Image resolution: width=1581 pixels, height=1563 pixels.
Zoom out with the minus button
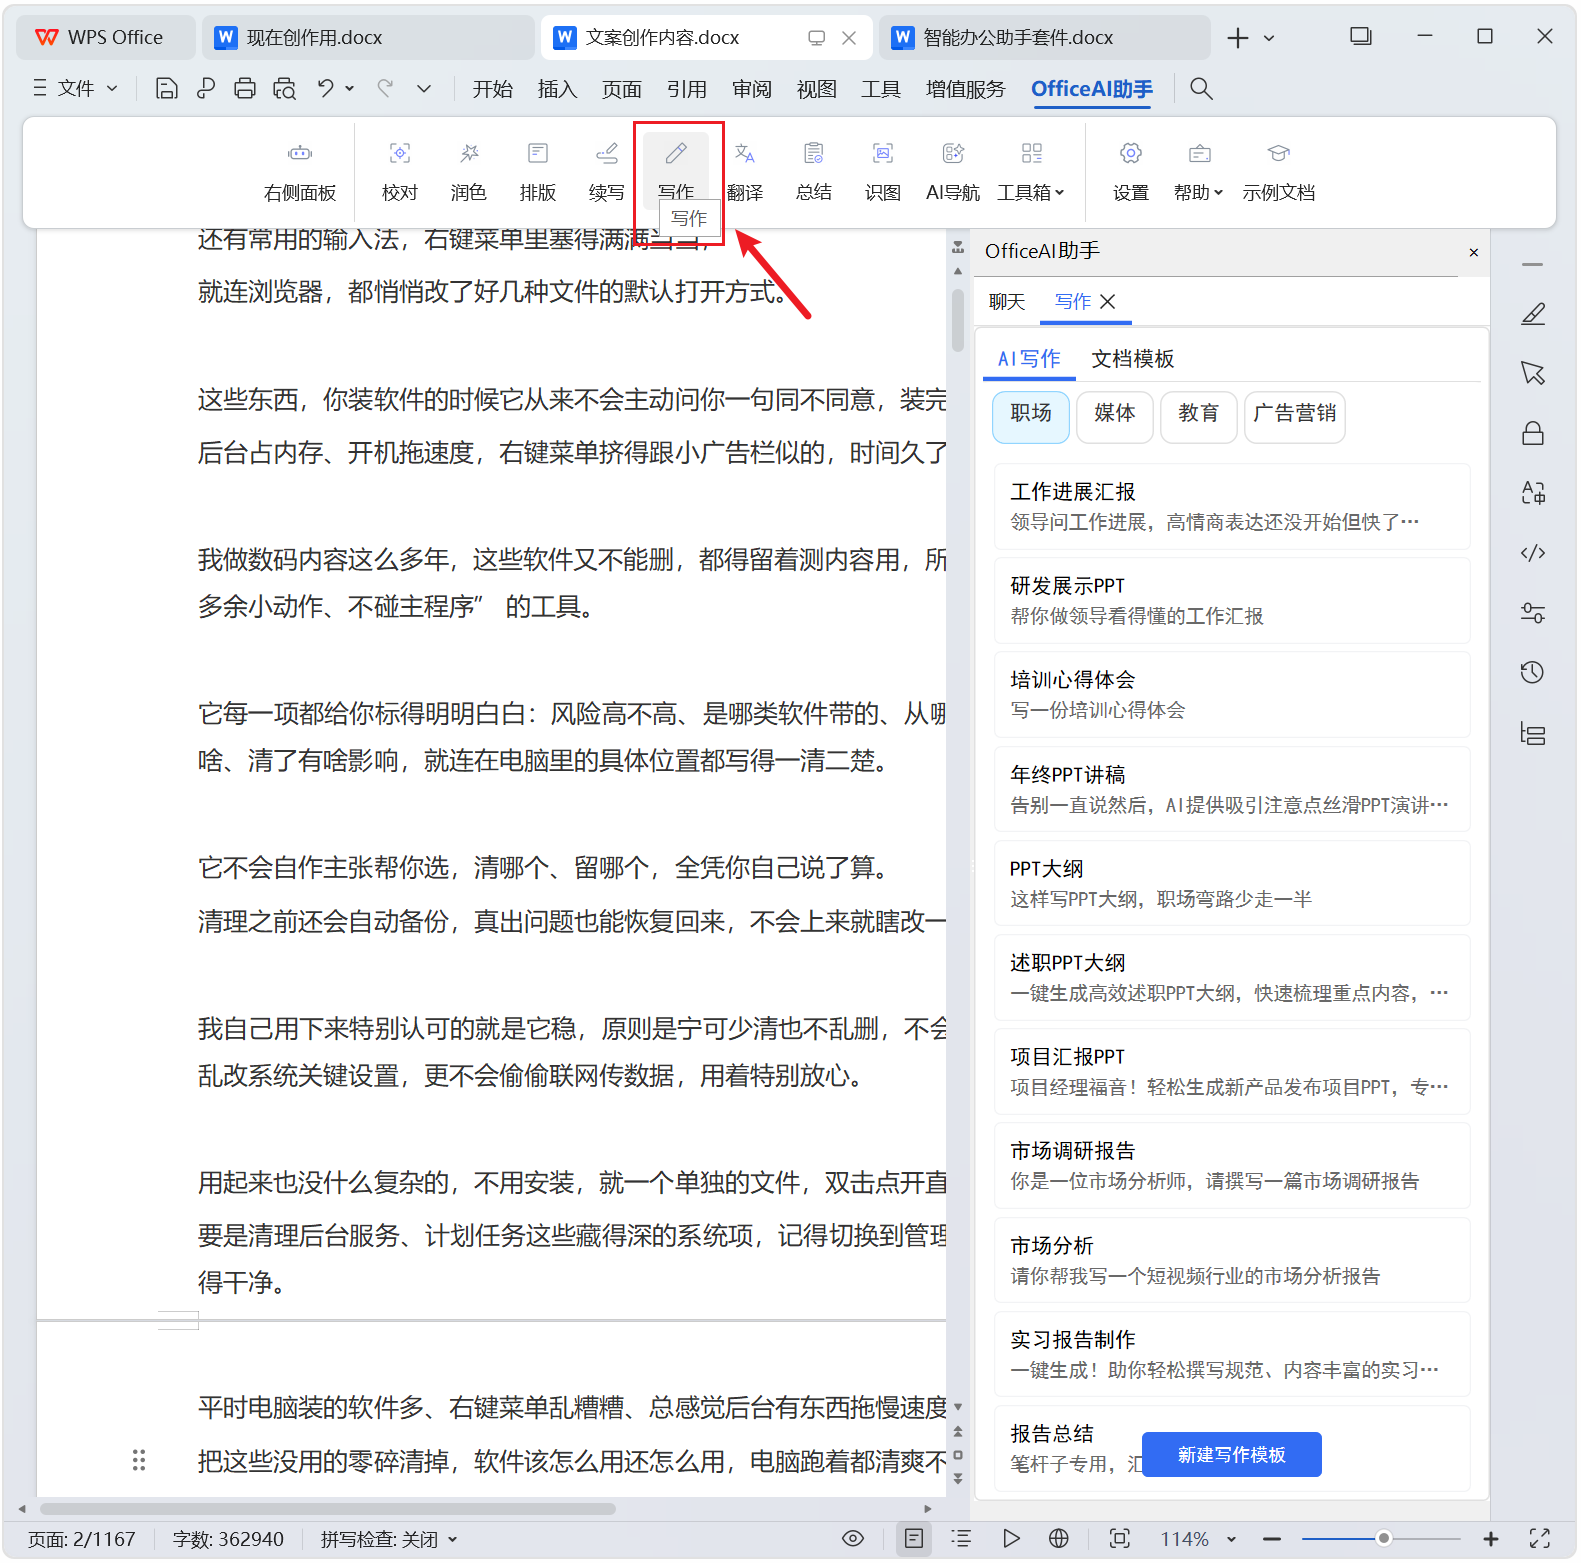tap(1271, 1539)
